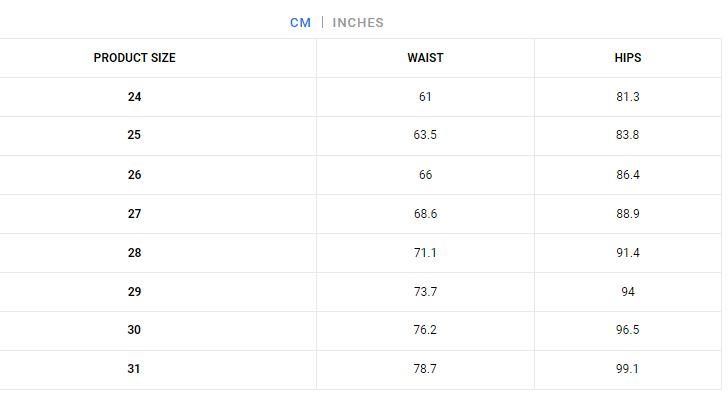Click the hips value 81.3
The height and width of the screenshot is (393, 728).
[628, 97]
